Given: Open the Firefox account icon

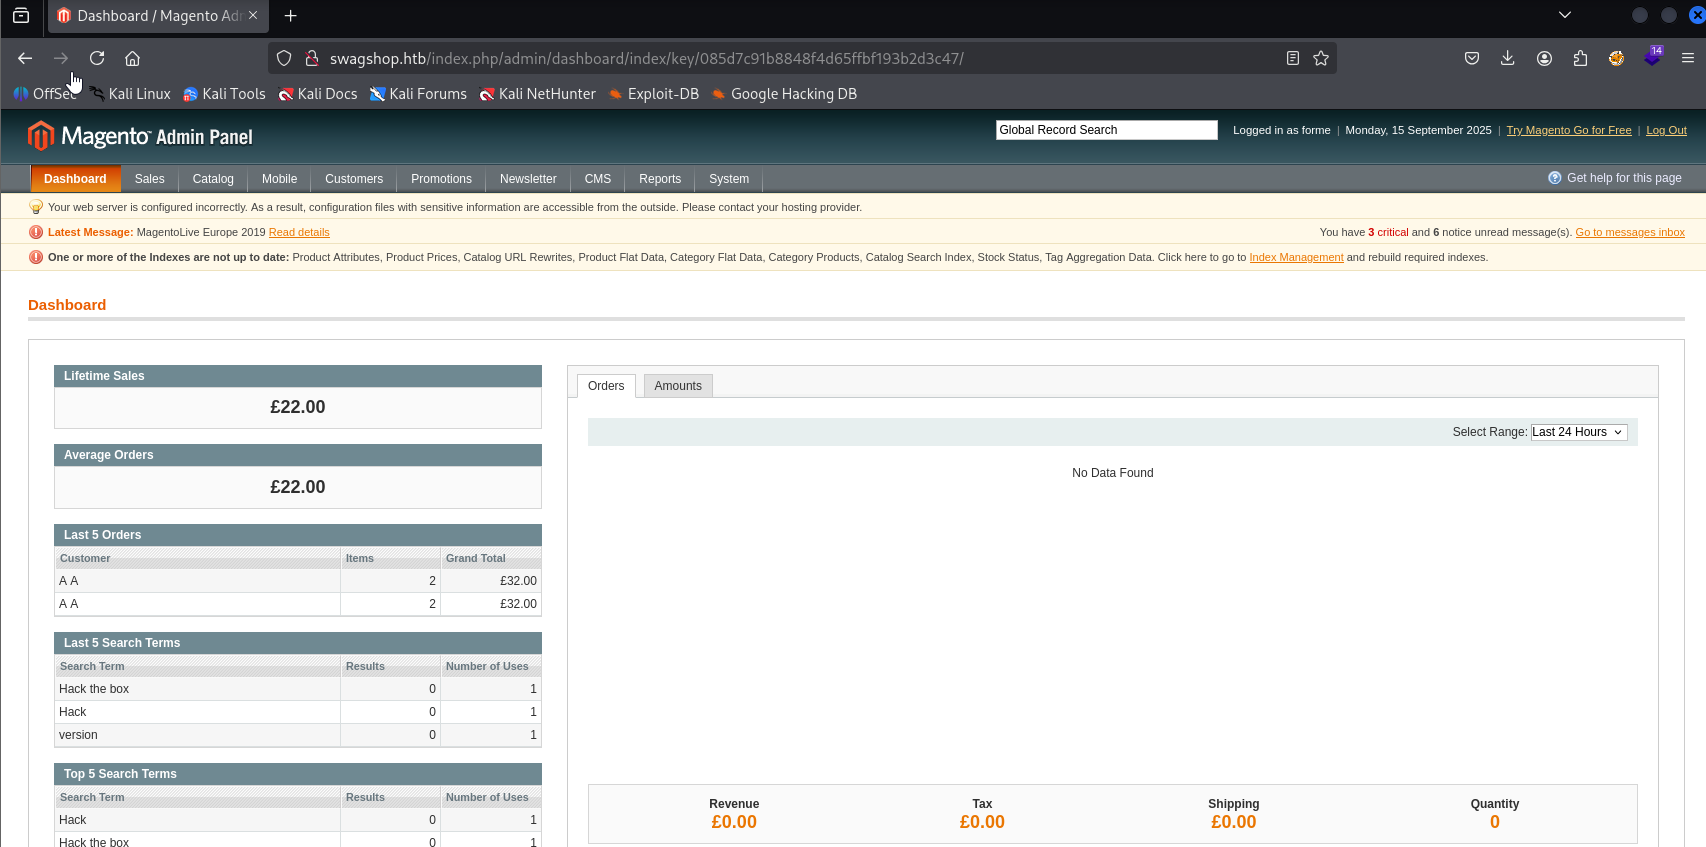Looking at the screenshot, I should [1544, 58].
